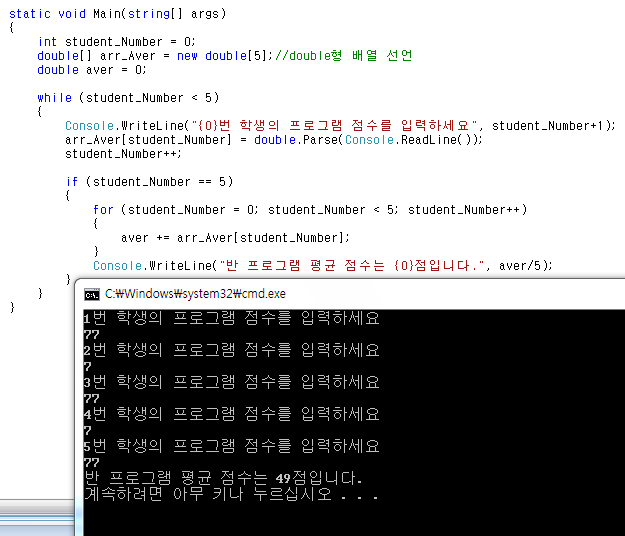Click the 'double aver = 0;' line
This screenshot has width=625, height=536.
92,70
